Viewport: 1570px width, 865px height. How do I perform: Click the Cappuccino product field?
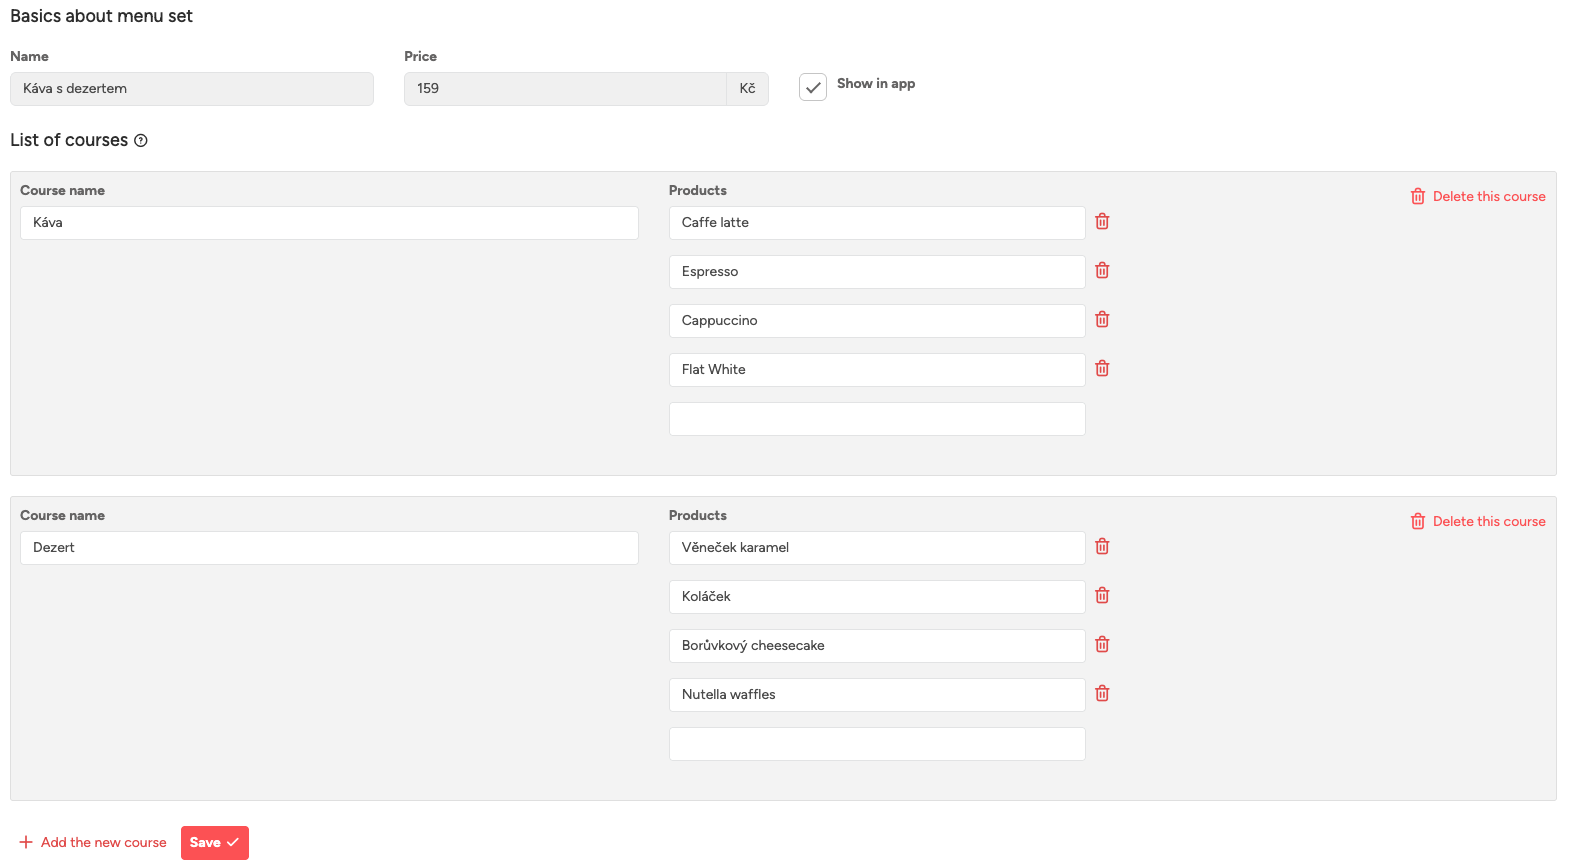[x=877, y=321]
